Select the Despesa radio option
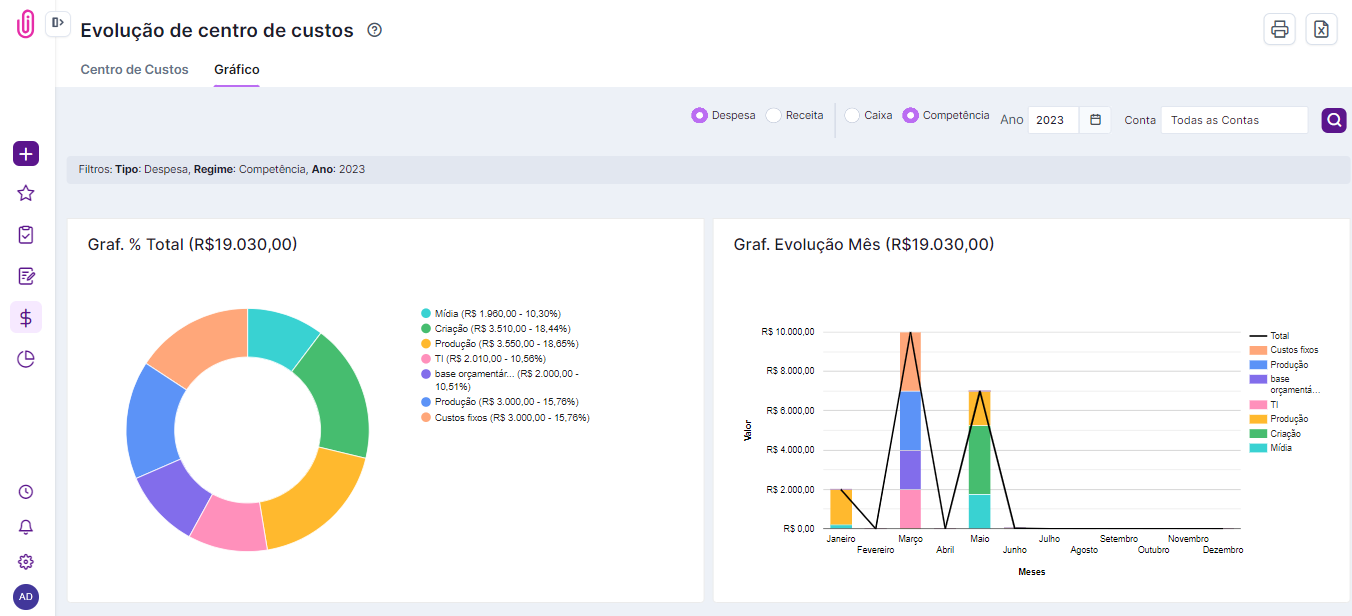The height and width of the screenshot is (616, 1352). coord(699,116)
